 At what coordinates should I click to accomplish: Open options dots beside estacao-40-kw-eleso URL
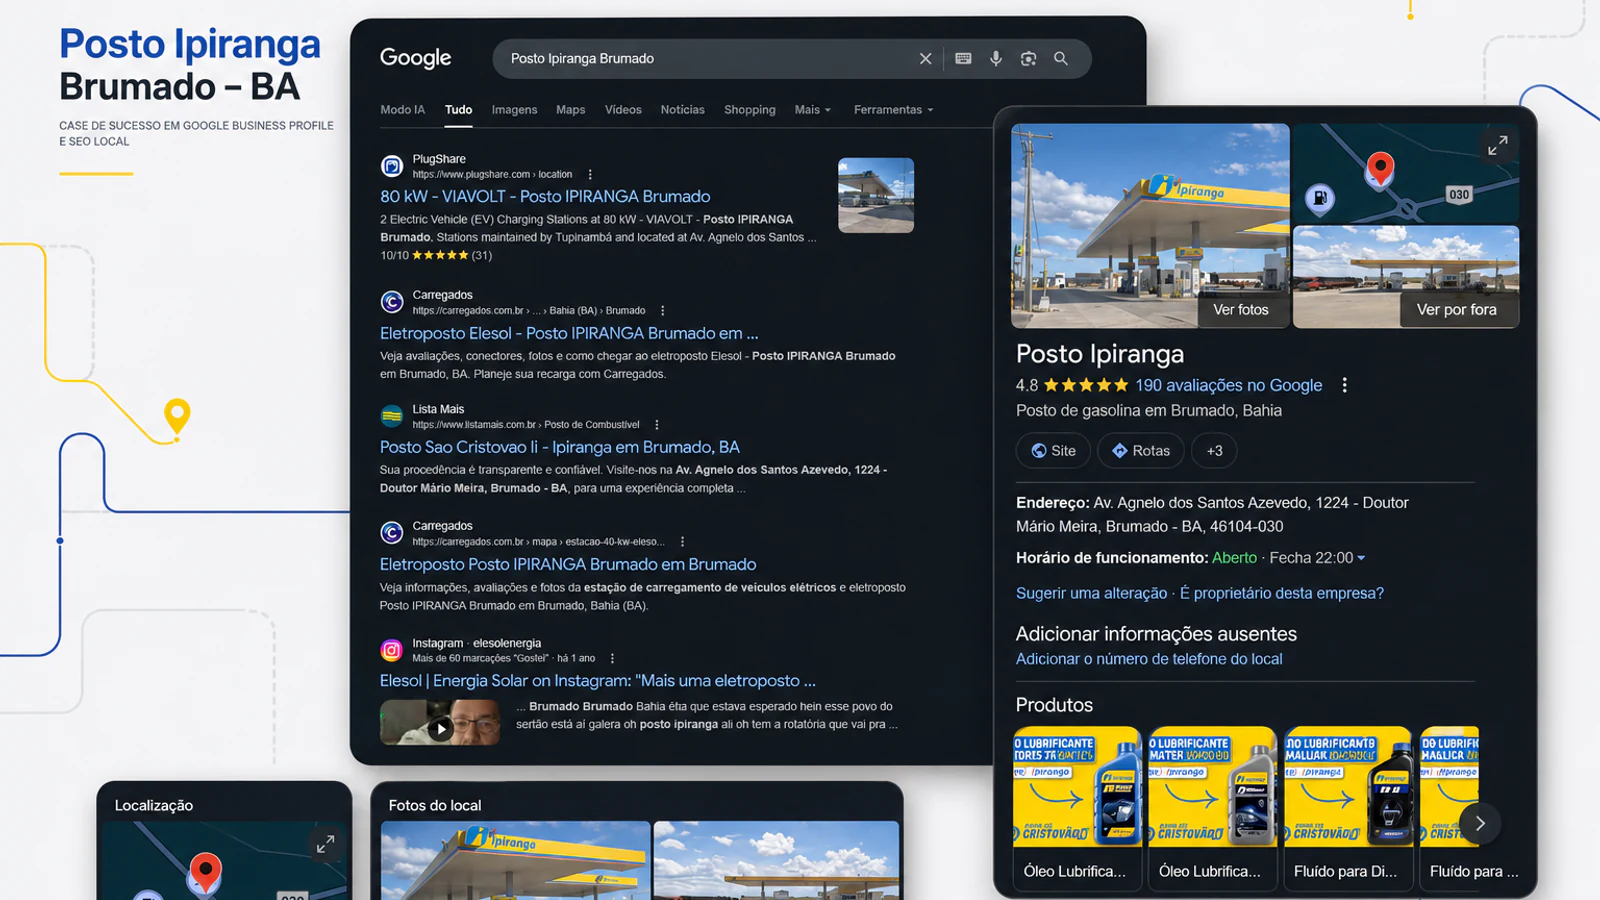(x=683, y=542)
